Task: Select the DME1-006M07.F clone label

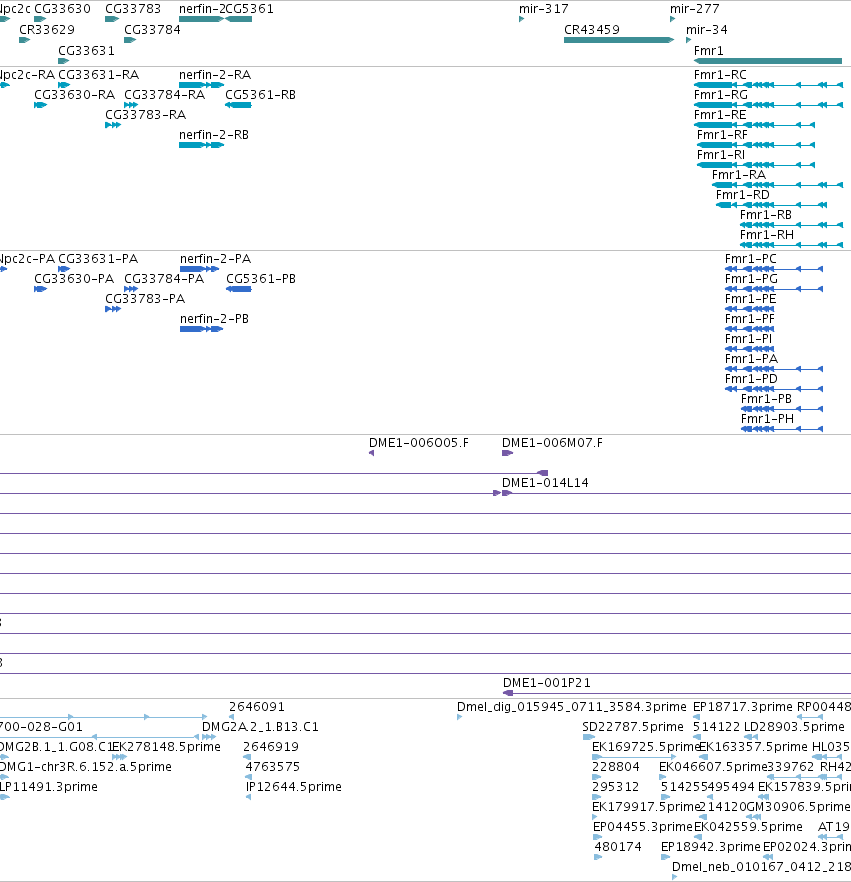Action: tap(552, 443)
